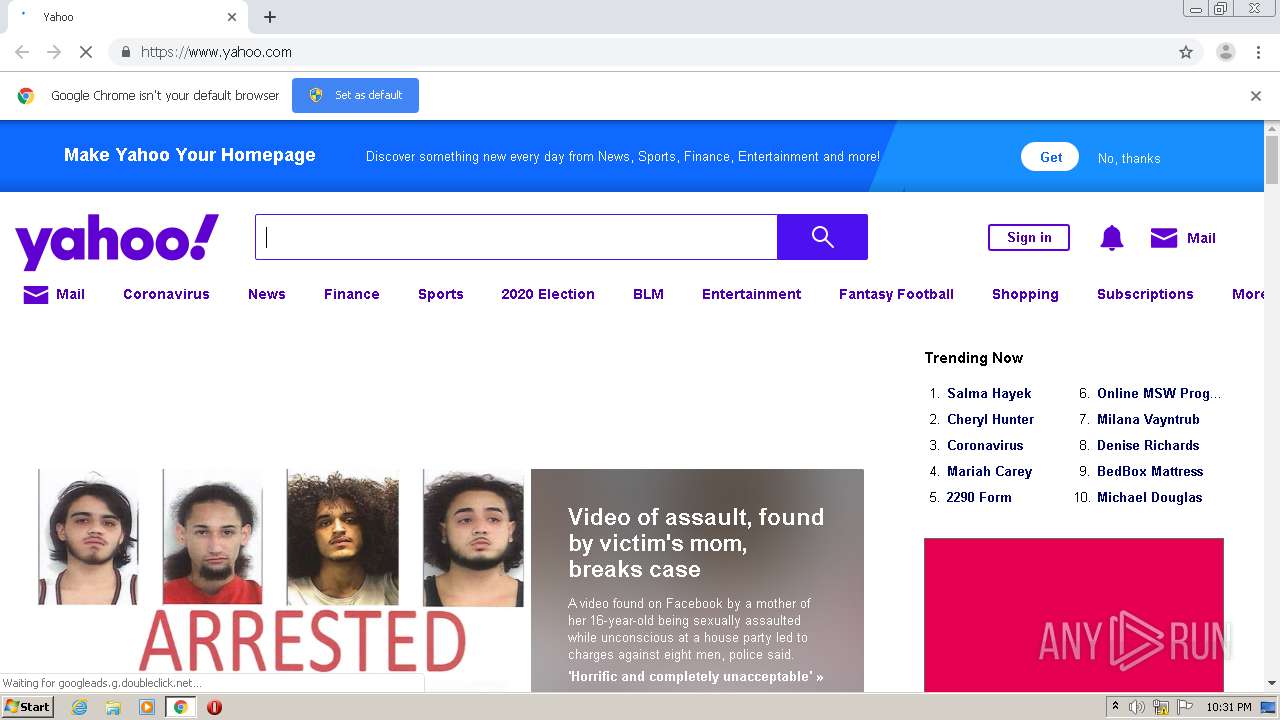Open trending topic Online MSW Prog
Viewport: 1280px width, 720px height.
[1159, 393]
